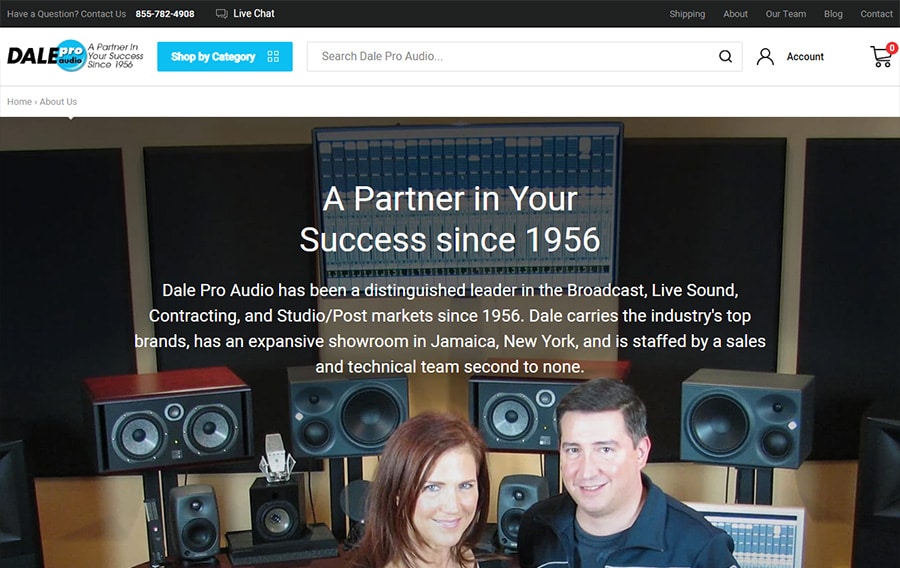Expand the Shop by Category menu
The width and height of the screenshot is (900, 568).
tap(224, 56)
